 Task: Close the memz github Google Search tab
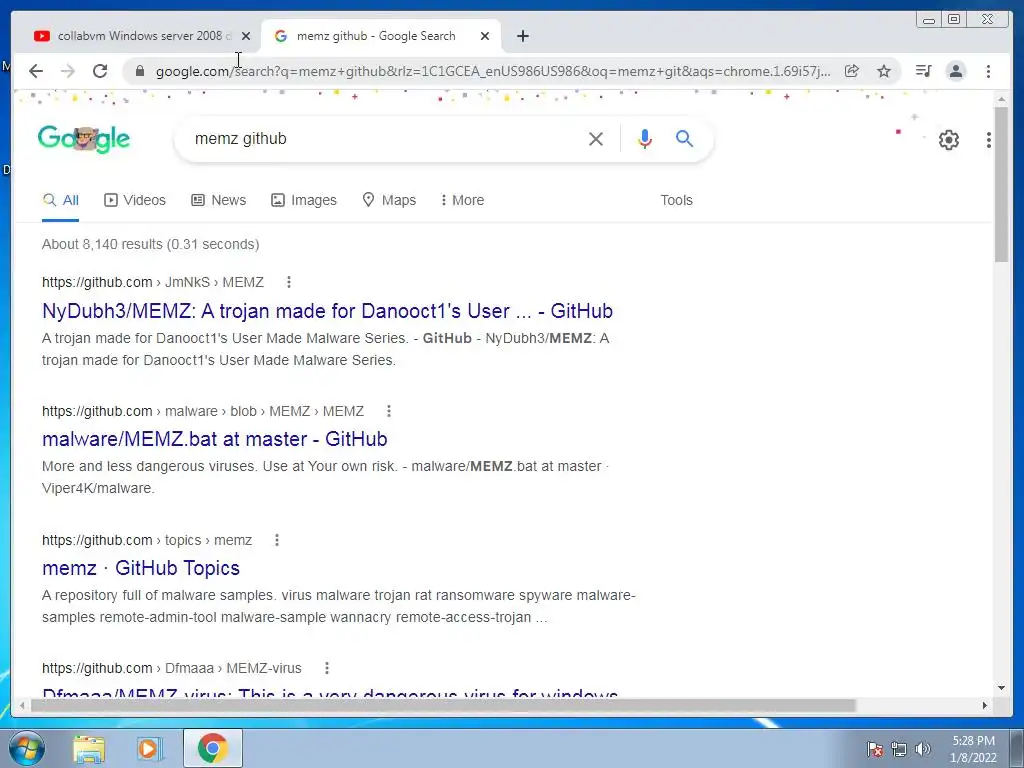pyautogui.click(x=485, y=36)
